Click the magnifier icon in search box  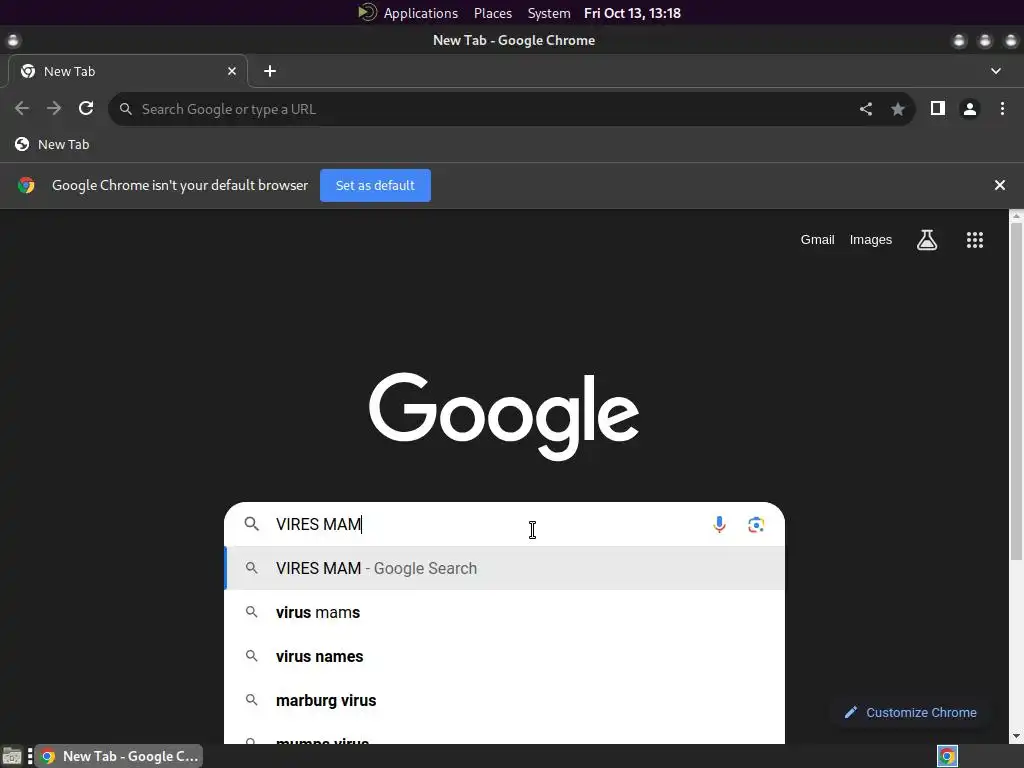251,524
